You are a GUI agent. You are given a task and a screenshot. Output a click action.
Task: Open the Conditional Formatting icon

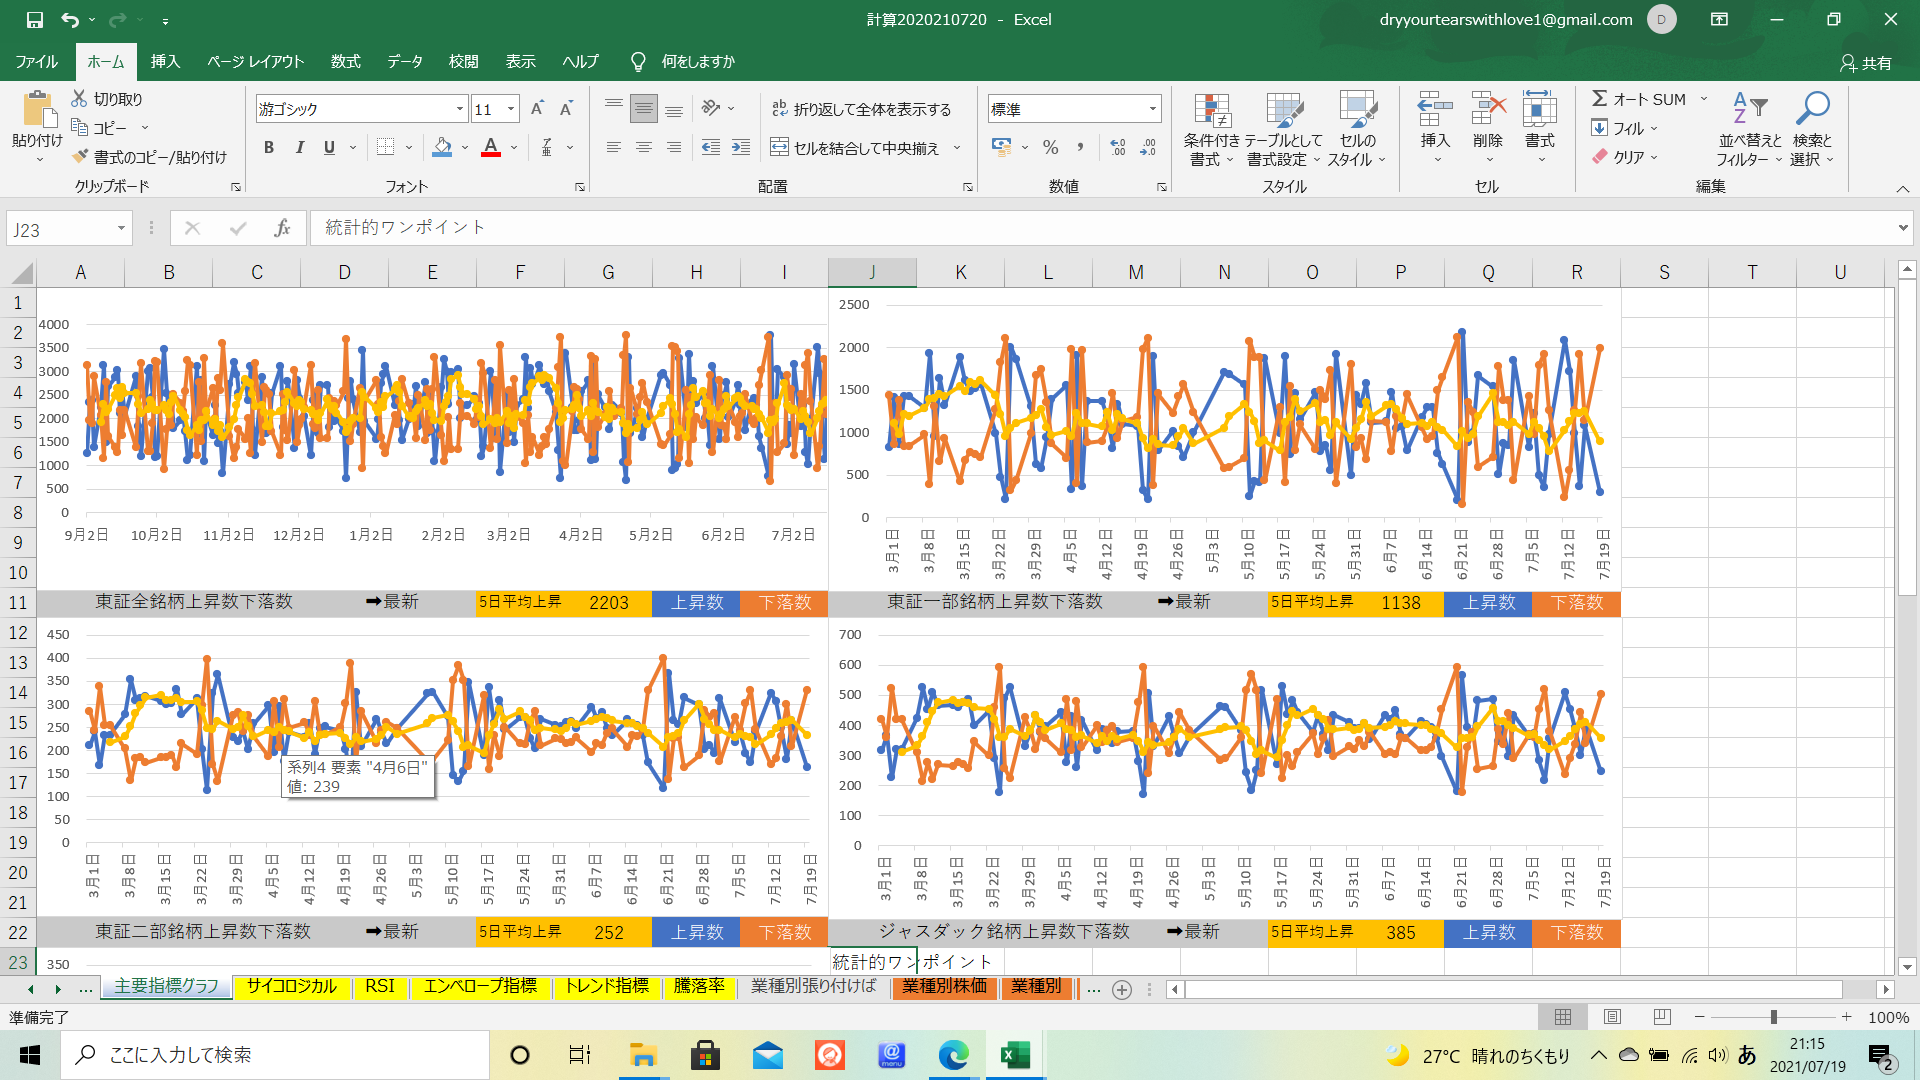click(x=1211, y=112)
